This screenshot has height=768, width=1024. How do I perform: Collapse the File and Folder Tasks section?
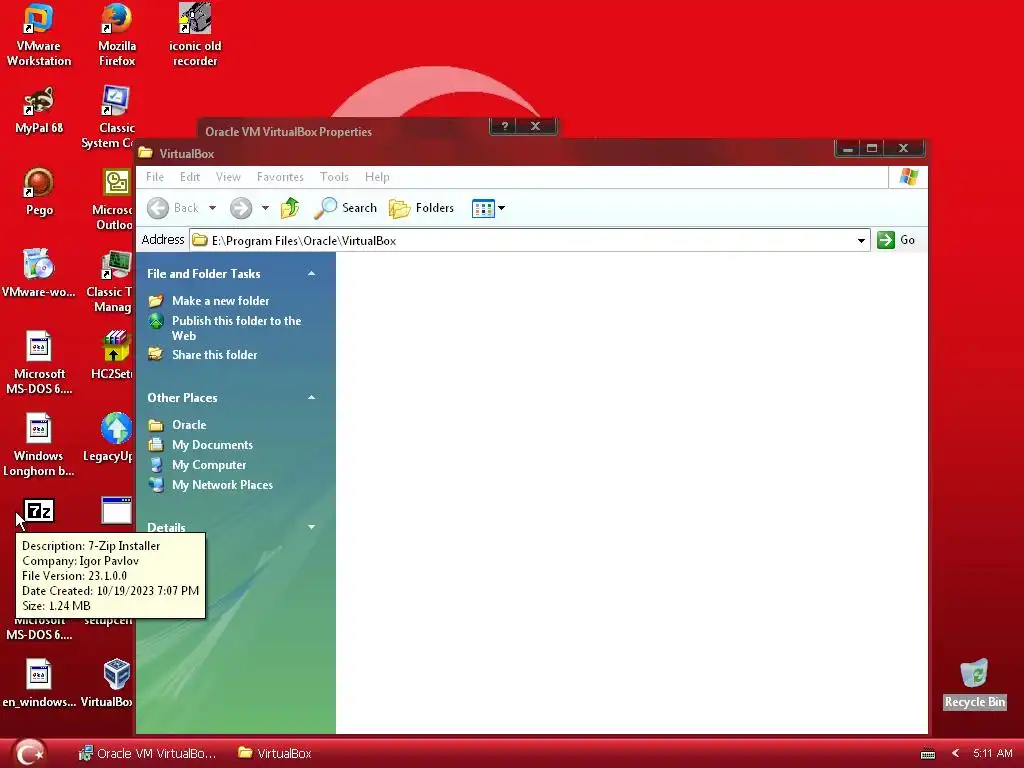pyautogui.click(x=312, y=274)
